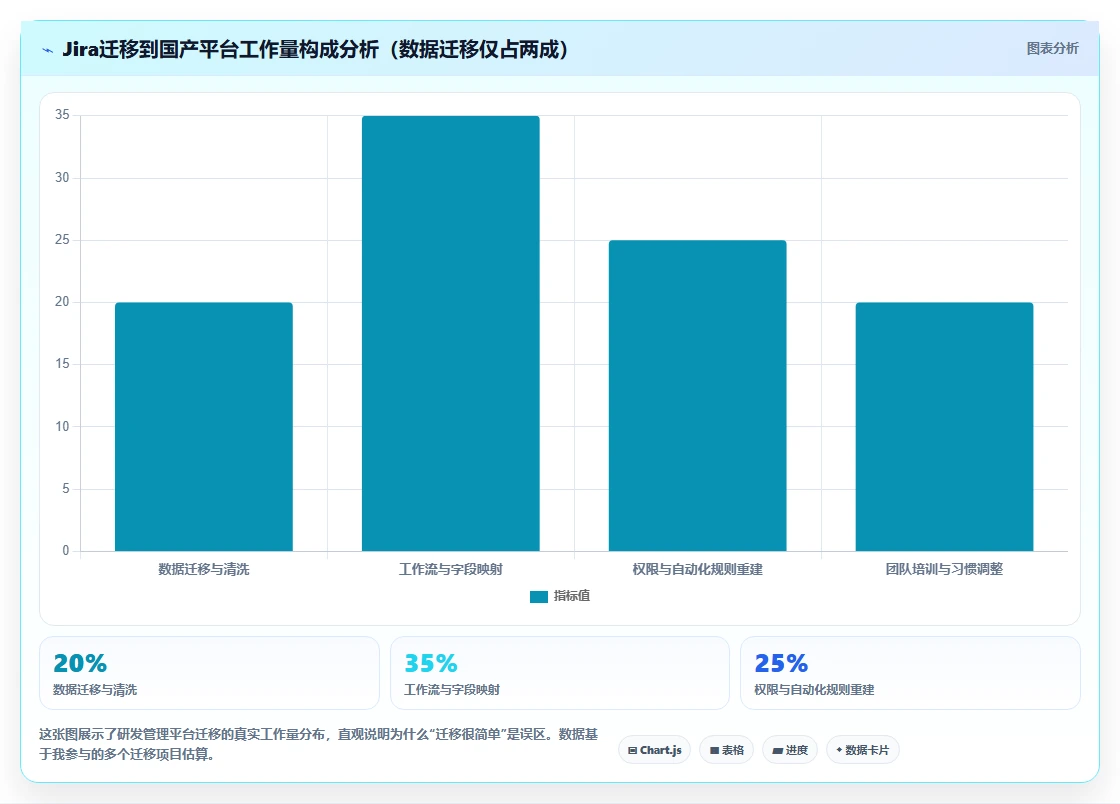
Task: Click the 表格 tag
Action: pyautogui.click(x=726, y=750)
